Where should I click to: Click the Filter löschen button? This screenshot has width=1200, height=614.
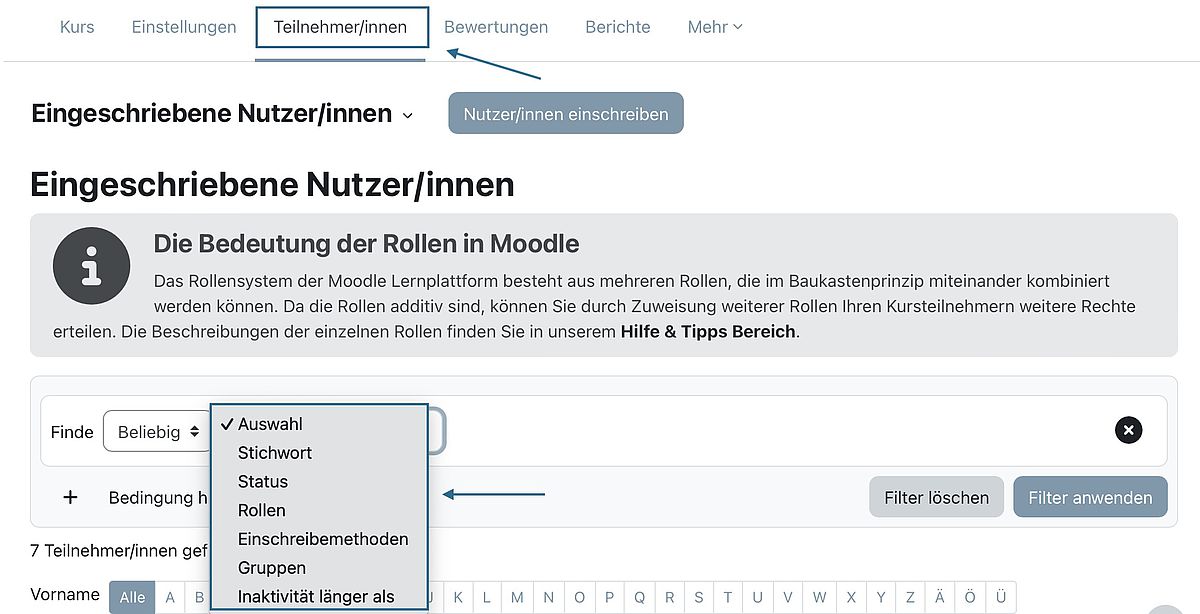tap(936, 497)
